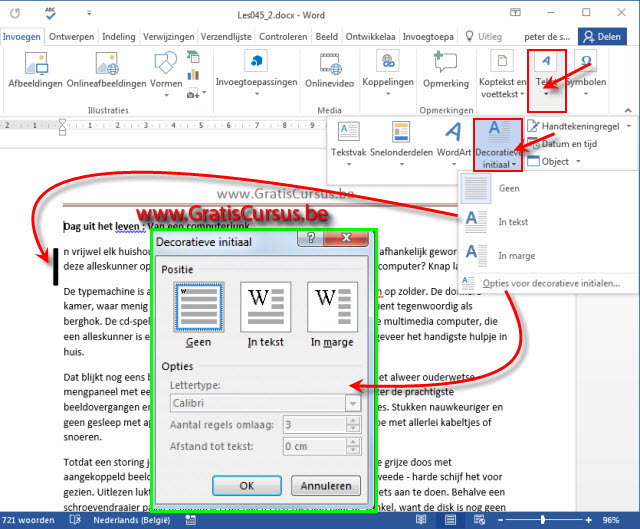Switch to Read Mode view in status bar

[x=421, y=520]
